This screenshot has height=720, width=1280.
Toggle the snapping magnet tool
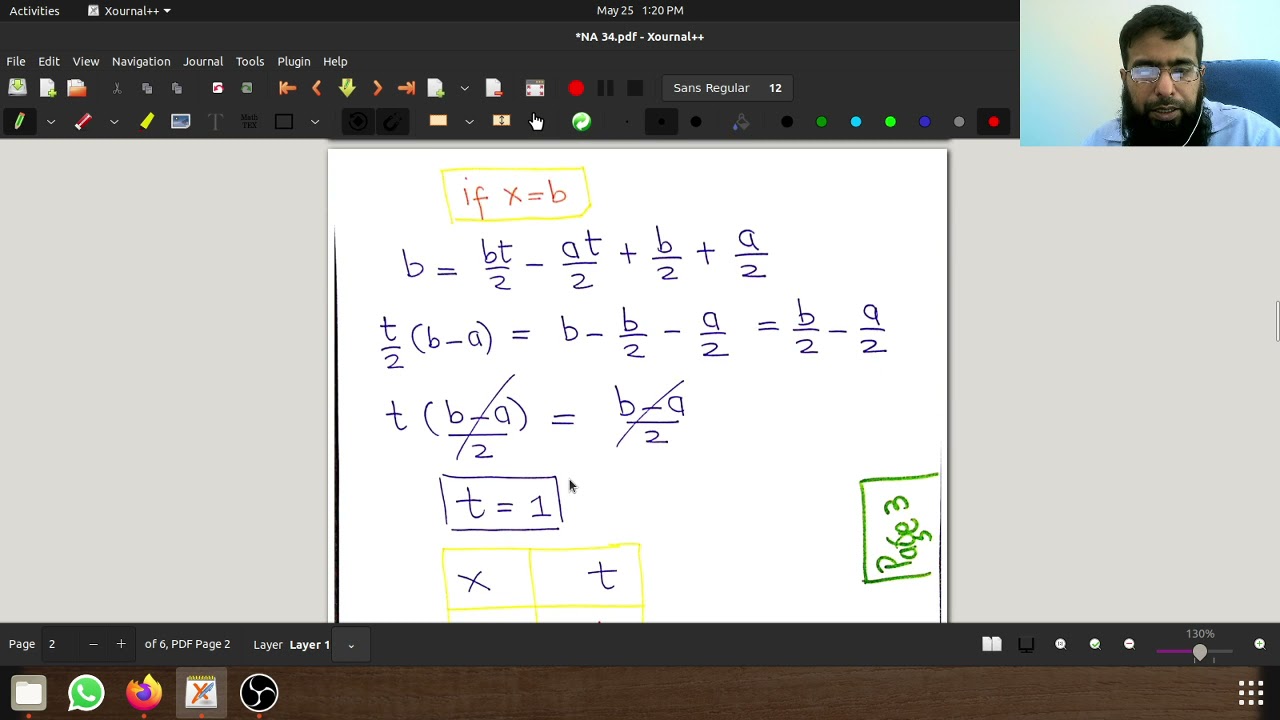coord(392,122)
